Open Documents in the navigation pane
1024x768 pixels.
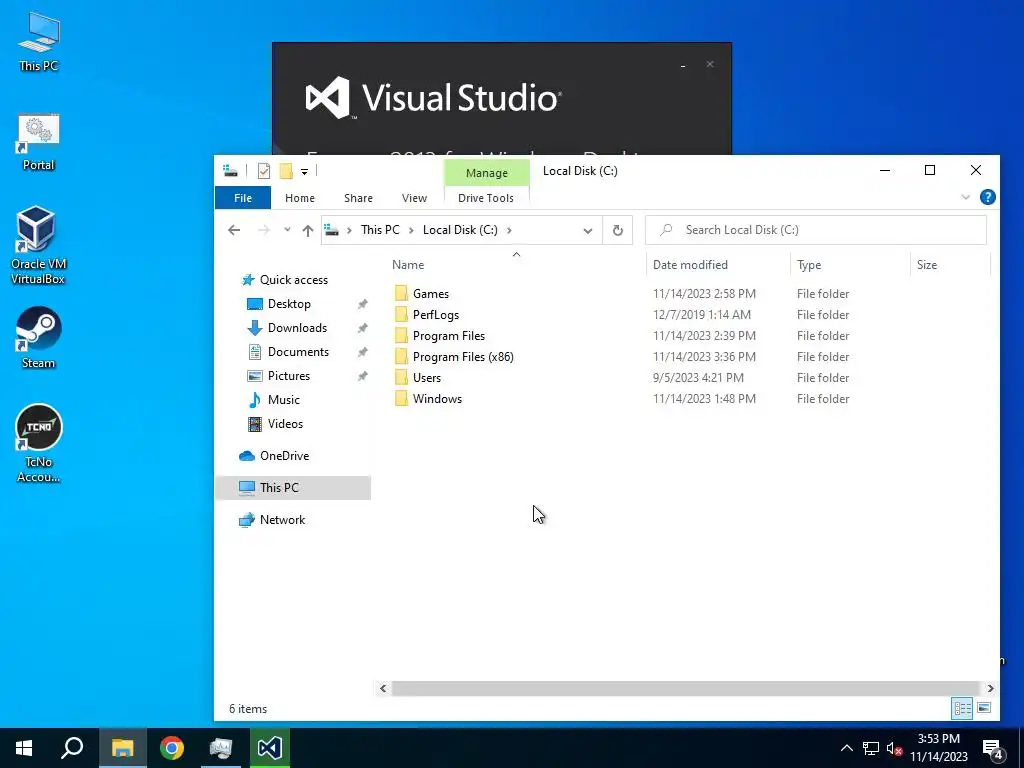(x=298, y=352)
